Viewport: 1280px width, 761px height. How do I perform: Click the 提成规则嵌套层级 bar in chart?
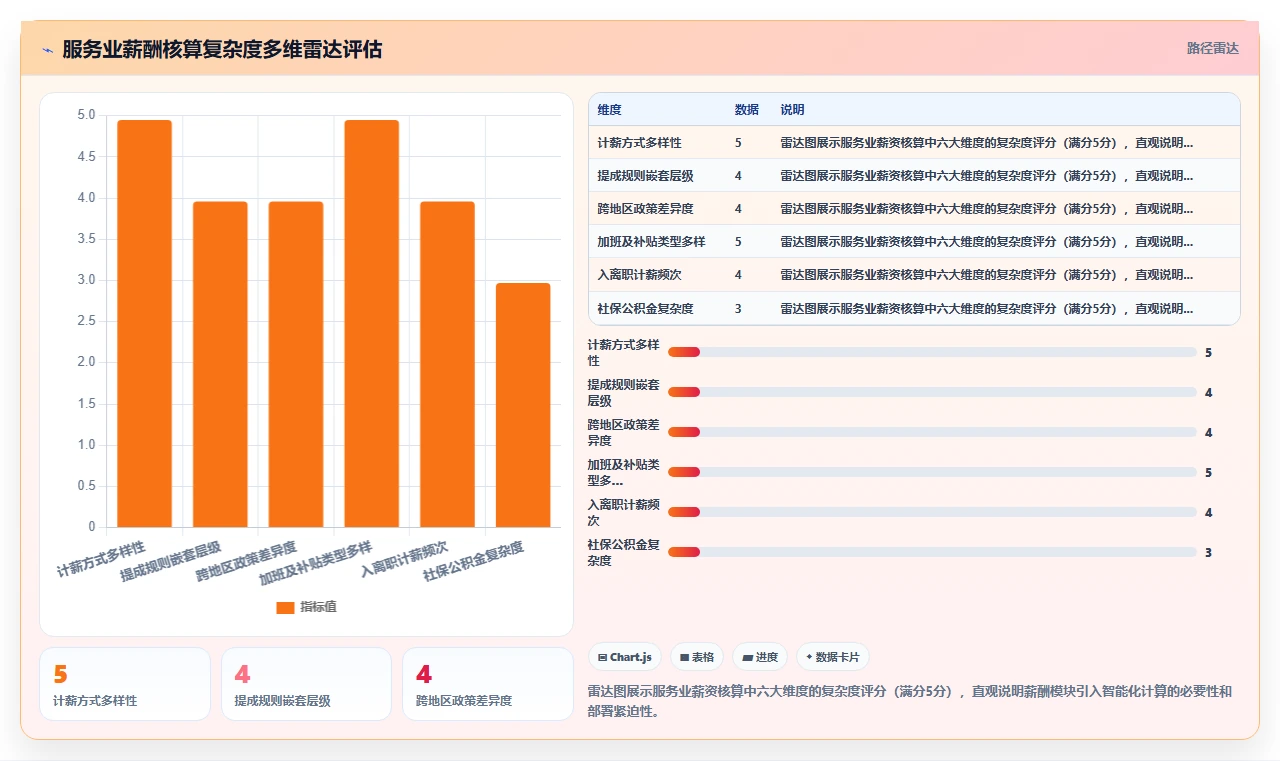pyautogui.click(x=220, y=364)
